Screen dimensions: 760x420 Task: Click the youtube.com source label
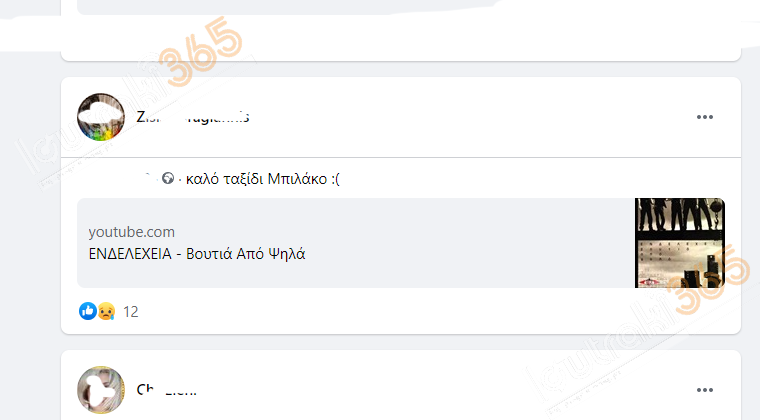131,232
